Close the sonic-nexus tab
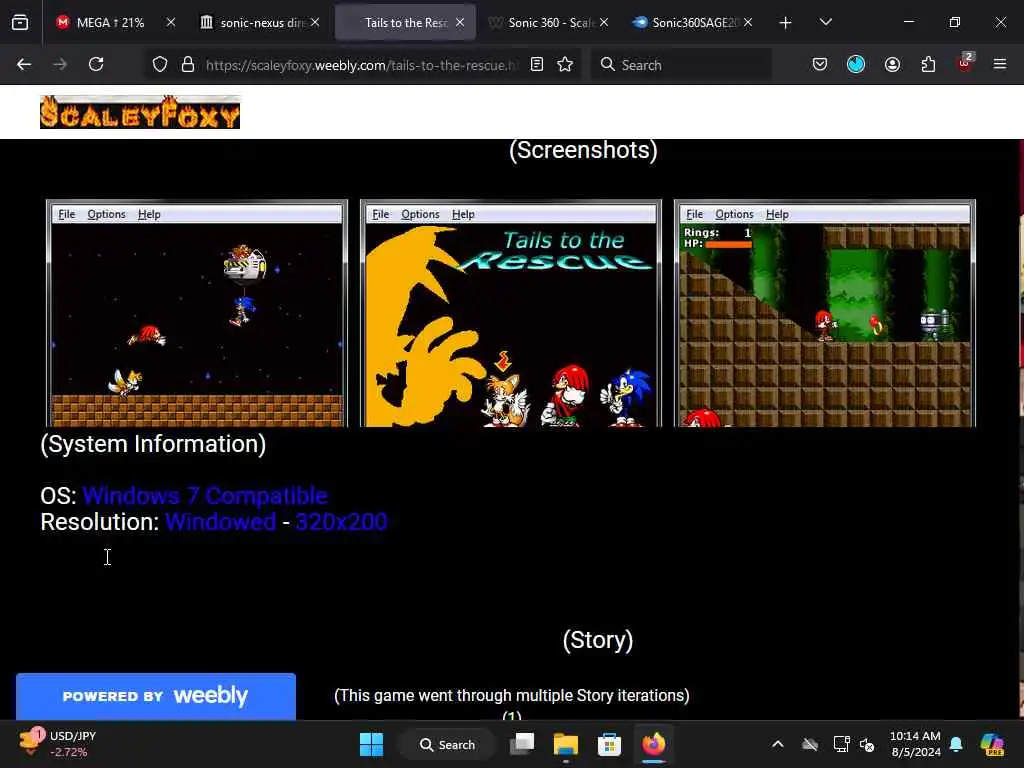 pos(315,23)
